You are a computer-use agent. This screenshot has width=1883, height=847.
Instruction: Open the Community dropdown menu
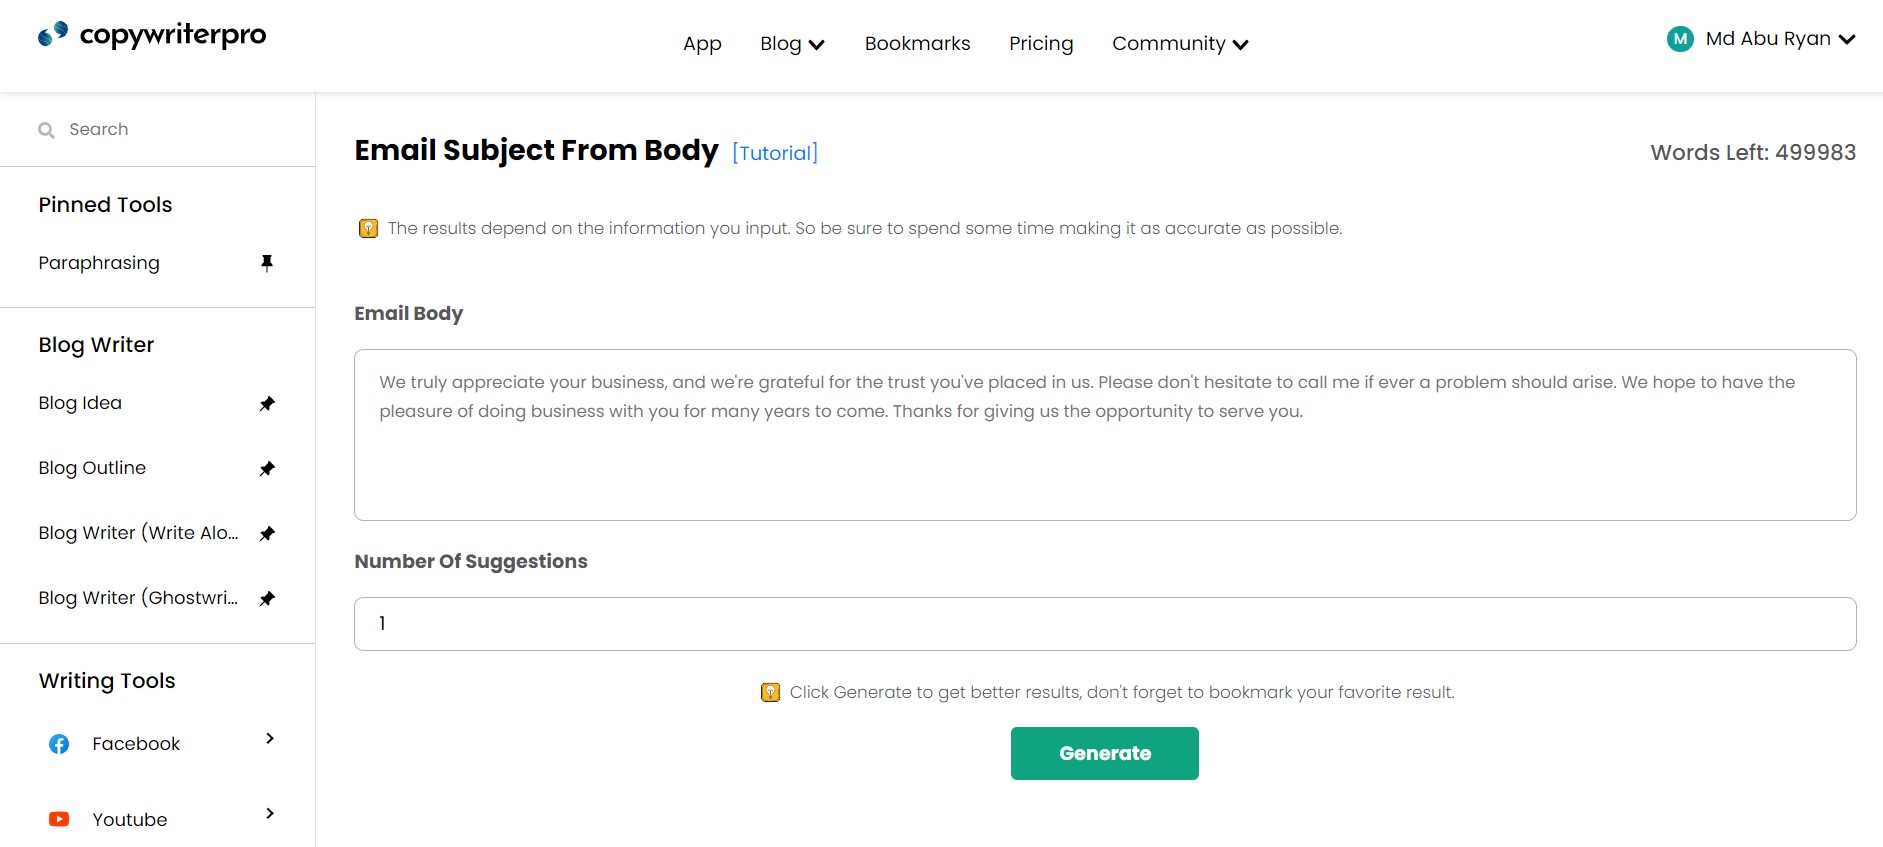click(x=1180, y=44)
